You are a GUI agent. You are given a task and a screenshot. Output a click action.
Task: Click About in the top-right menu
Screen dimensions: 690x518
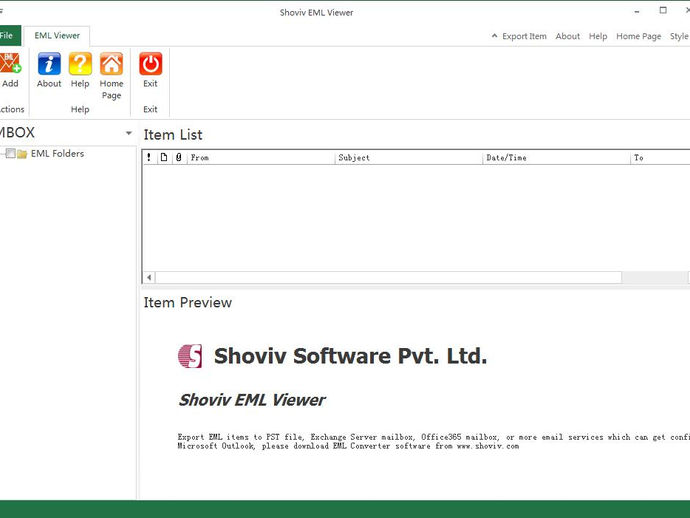point(567,36)
